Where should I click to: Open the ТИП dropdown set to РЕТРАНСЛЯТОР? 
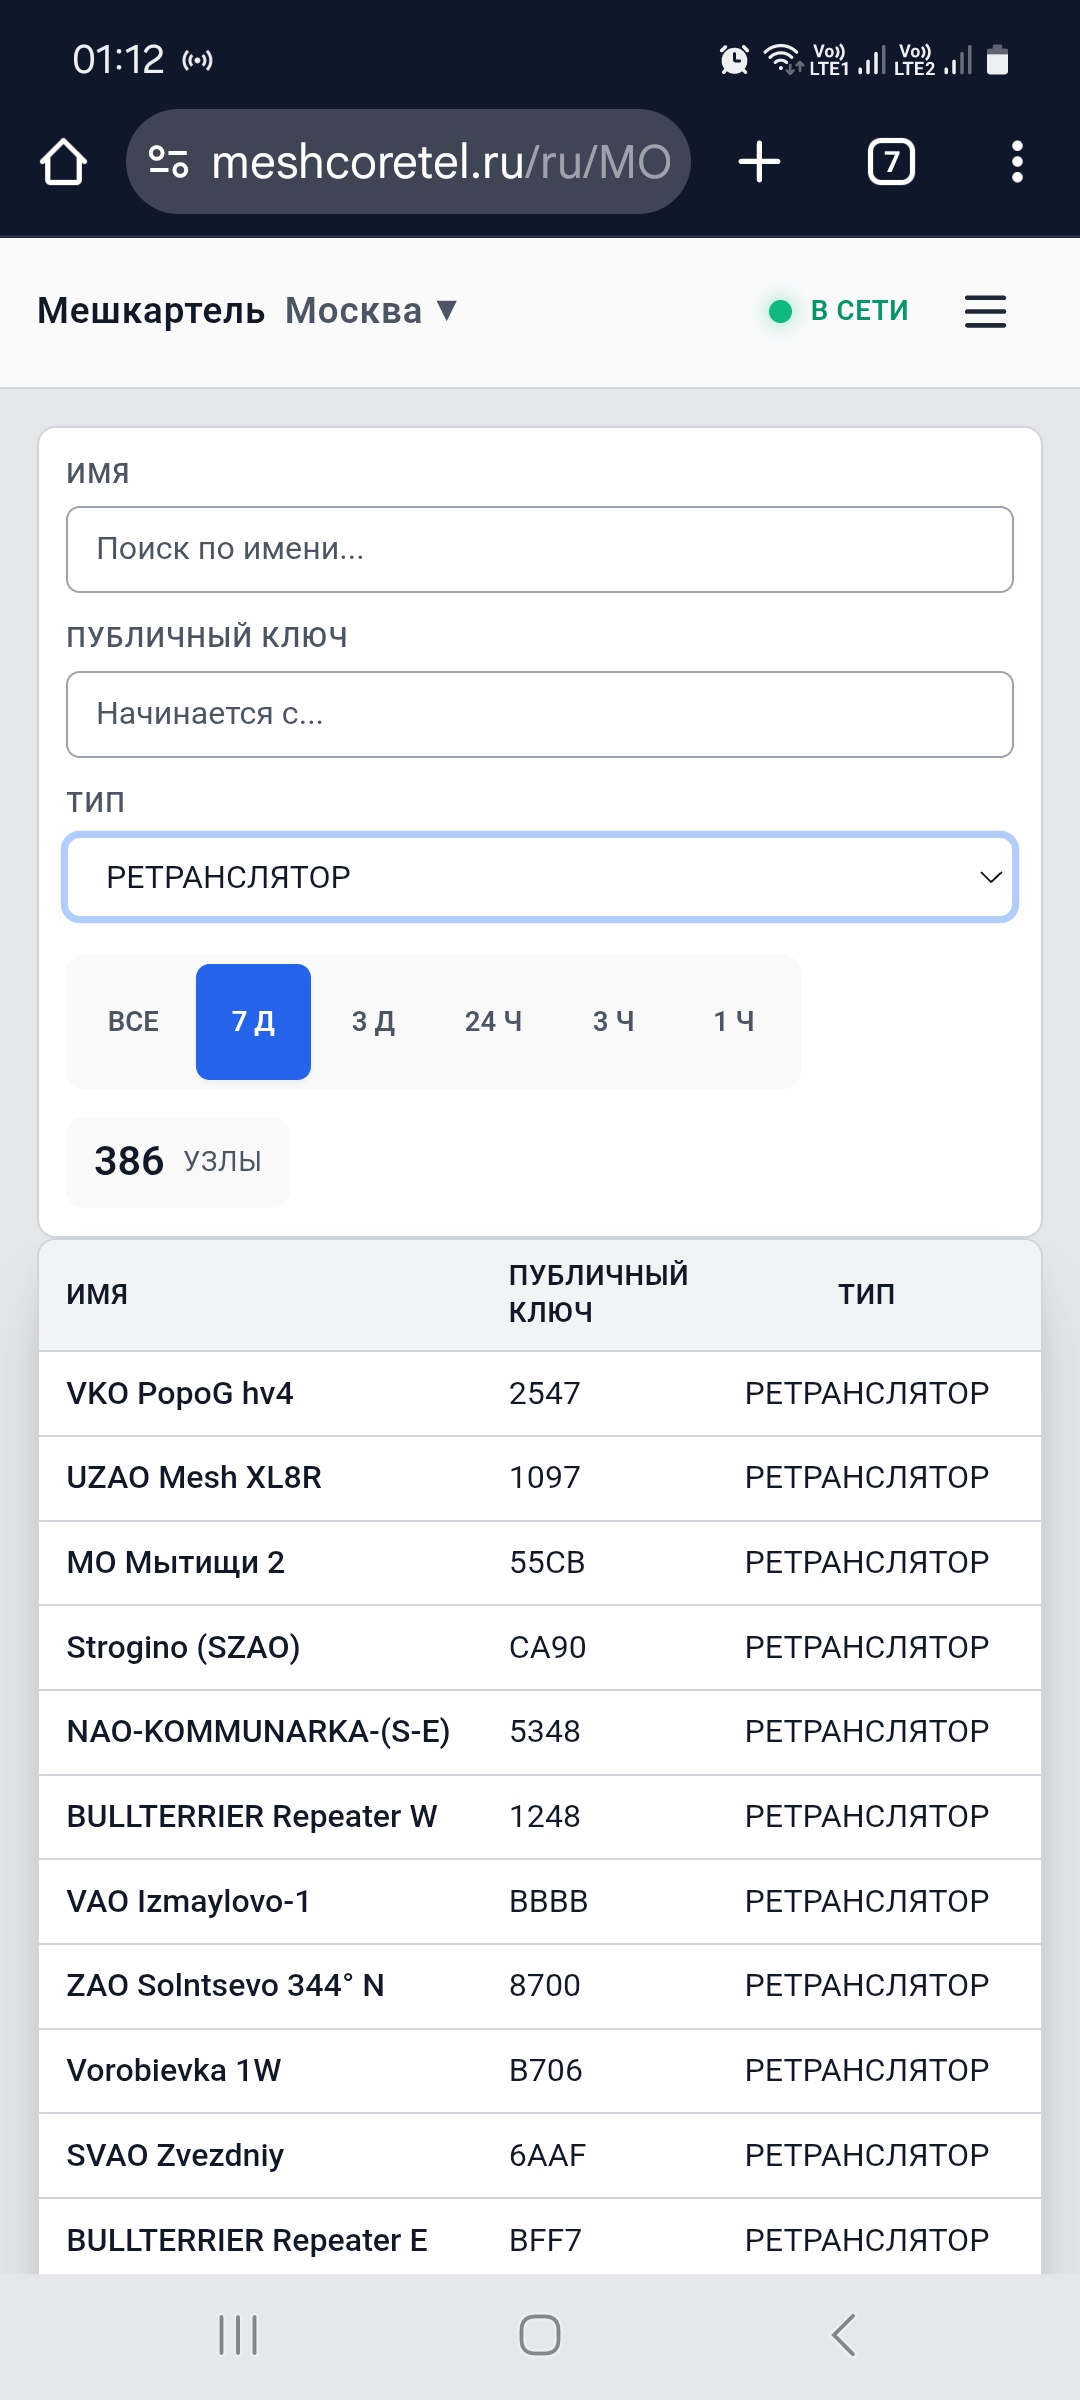pyautogui.click(x=540, y=877)
